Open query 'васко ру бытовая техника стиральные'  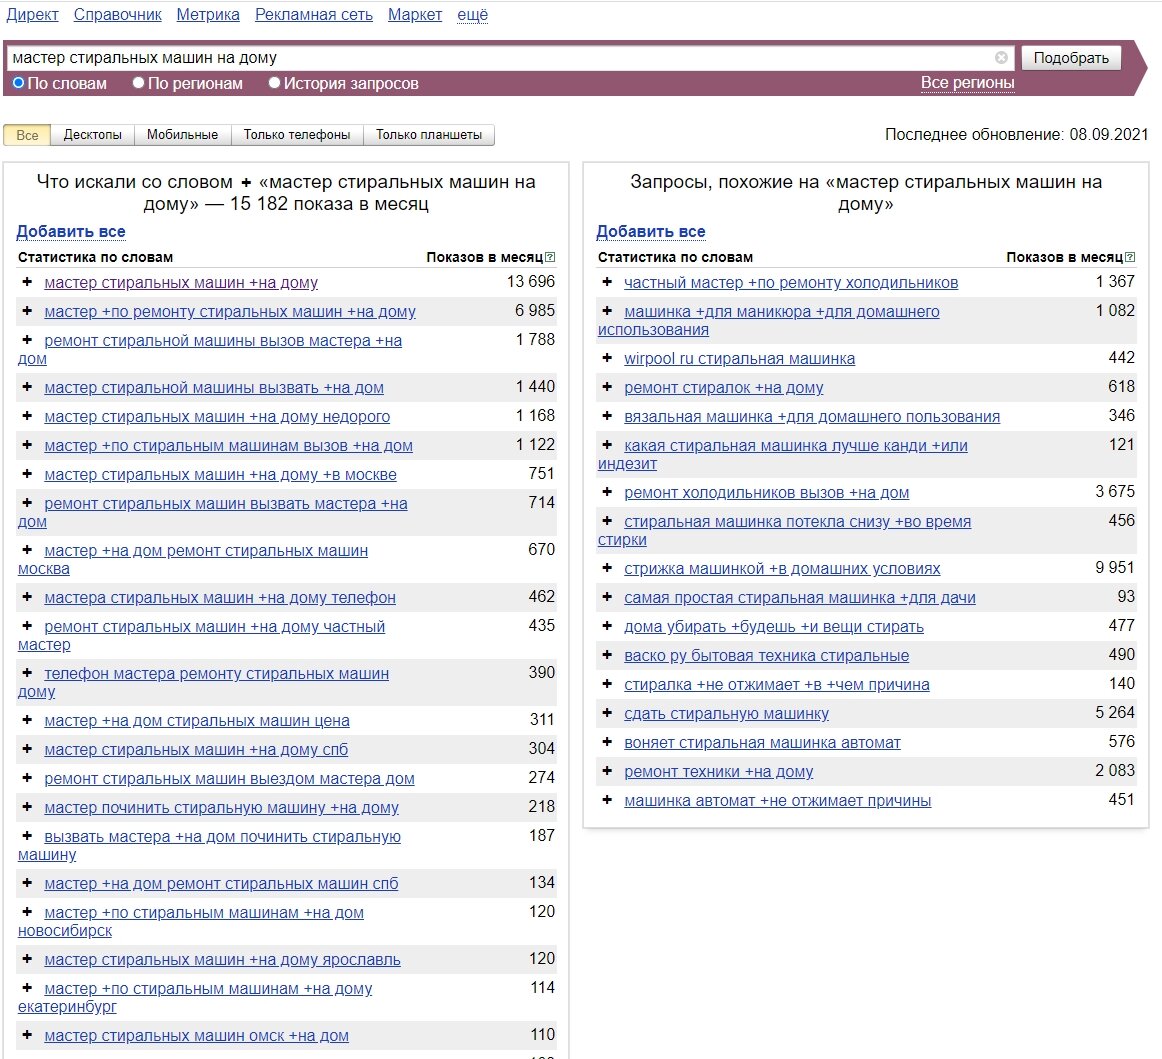tap(766, 656)
